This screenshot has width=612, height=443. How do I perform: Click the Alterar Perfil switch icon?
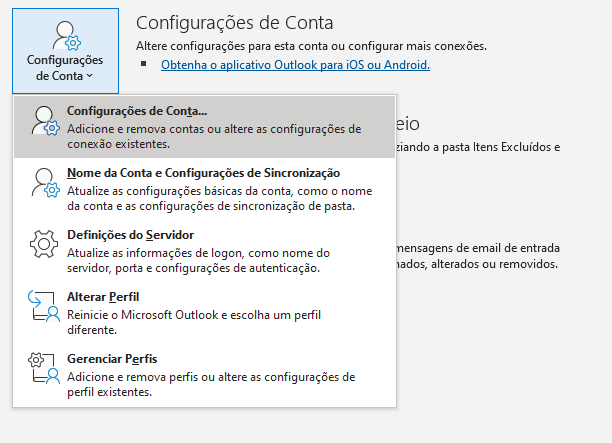click(44, 307)
